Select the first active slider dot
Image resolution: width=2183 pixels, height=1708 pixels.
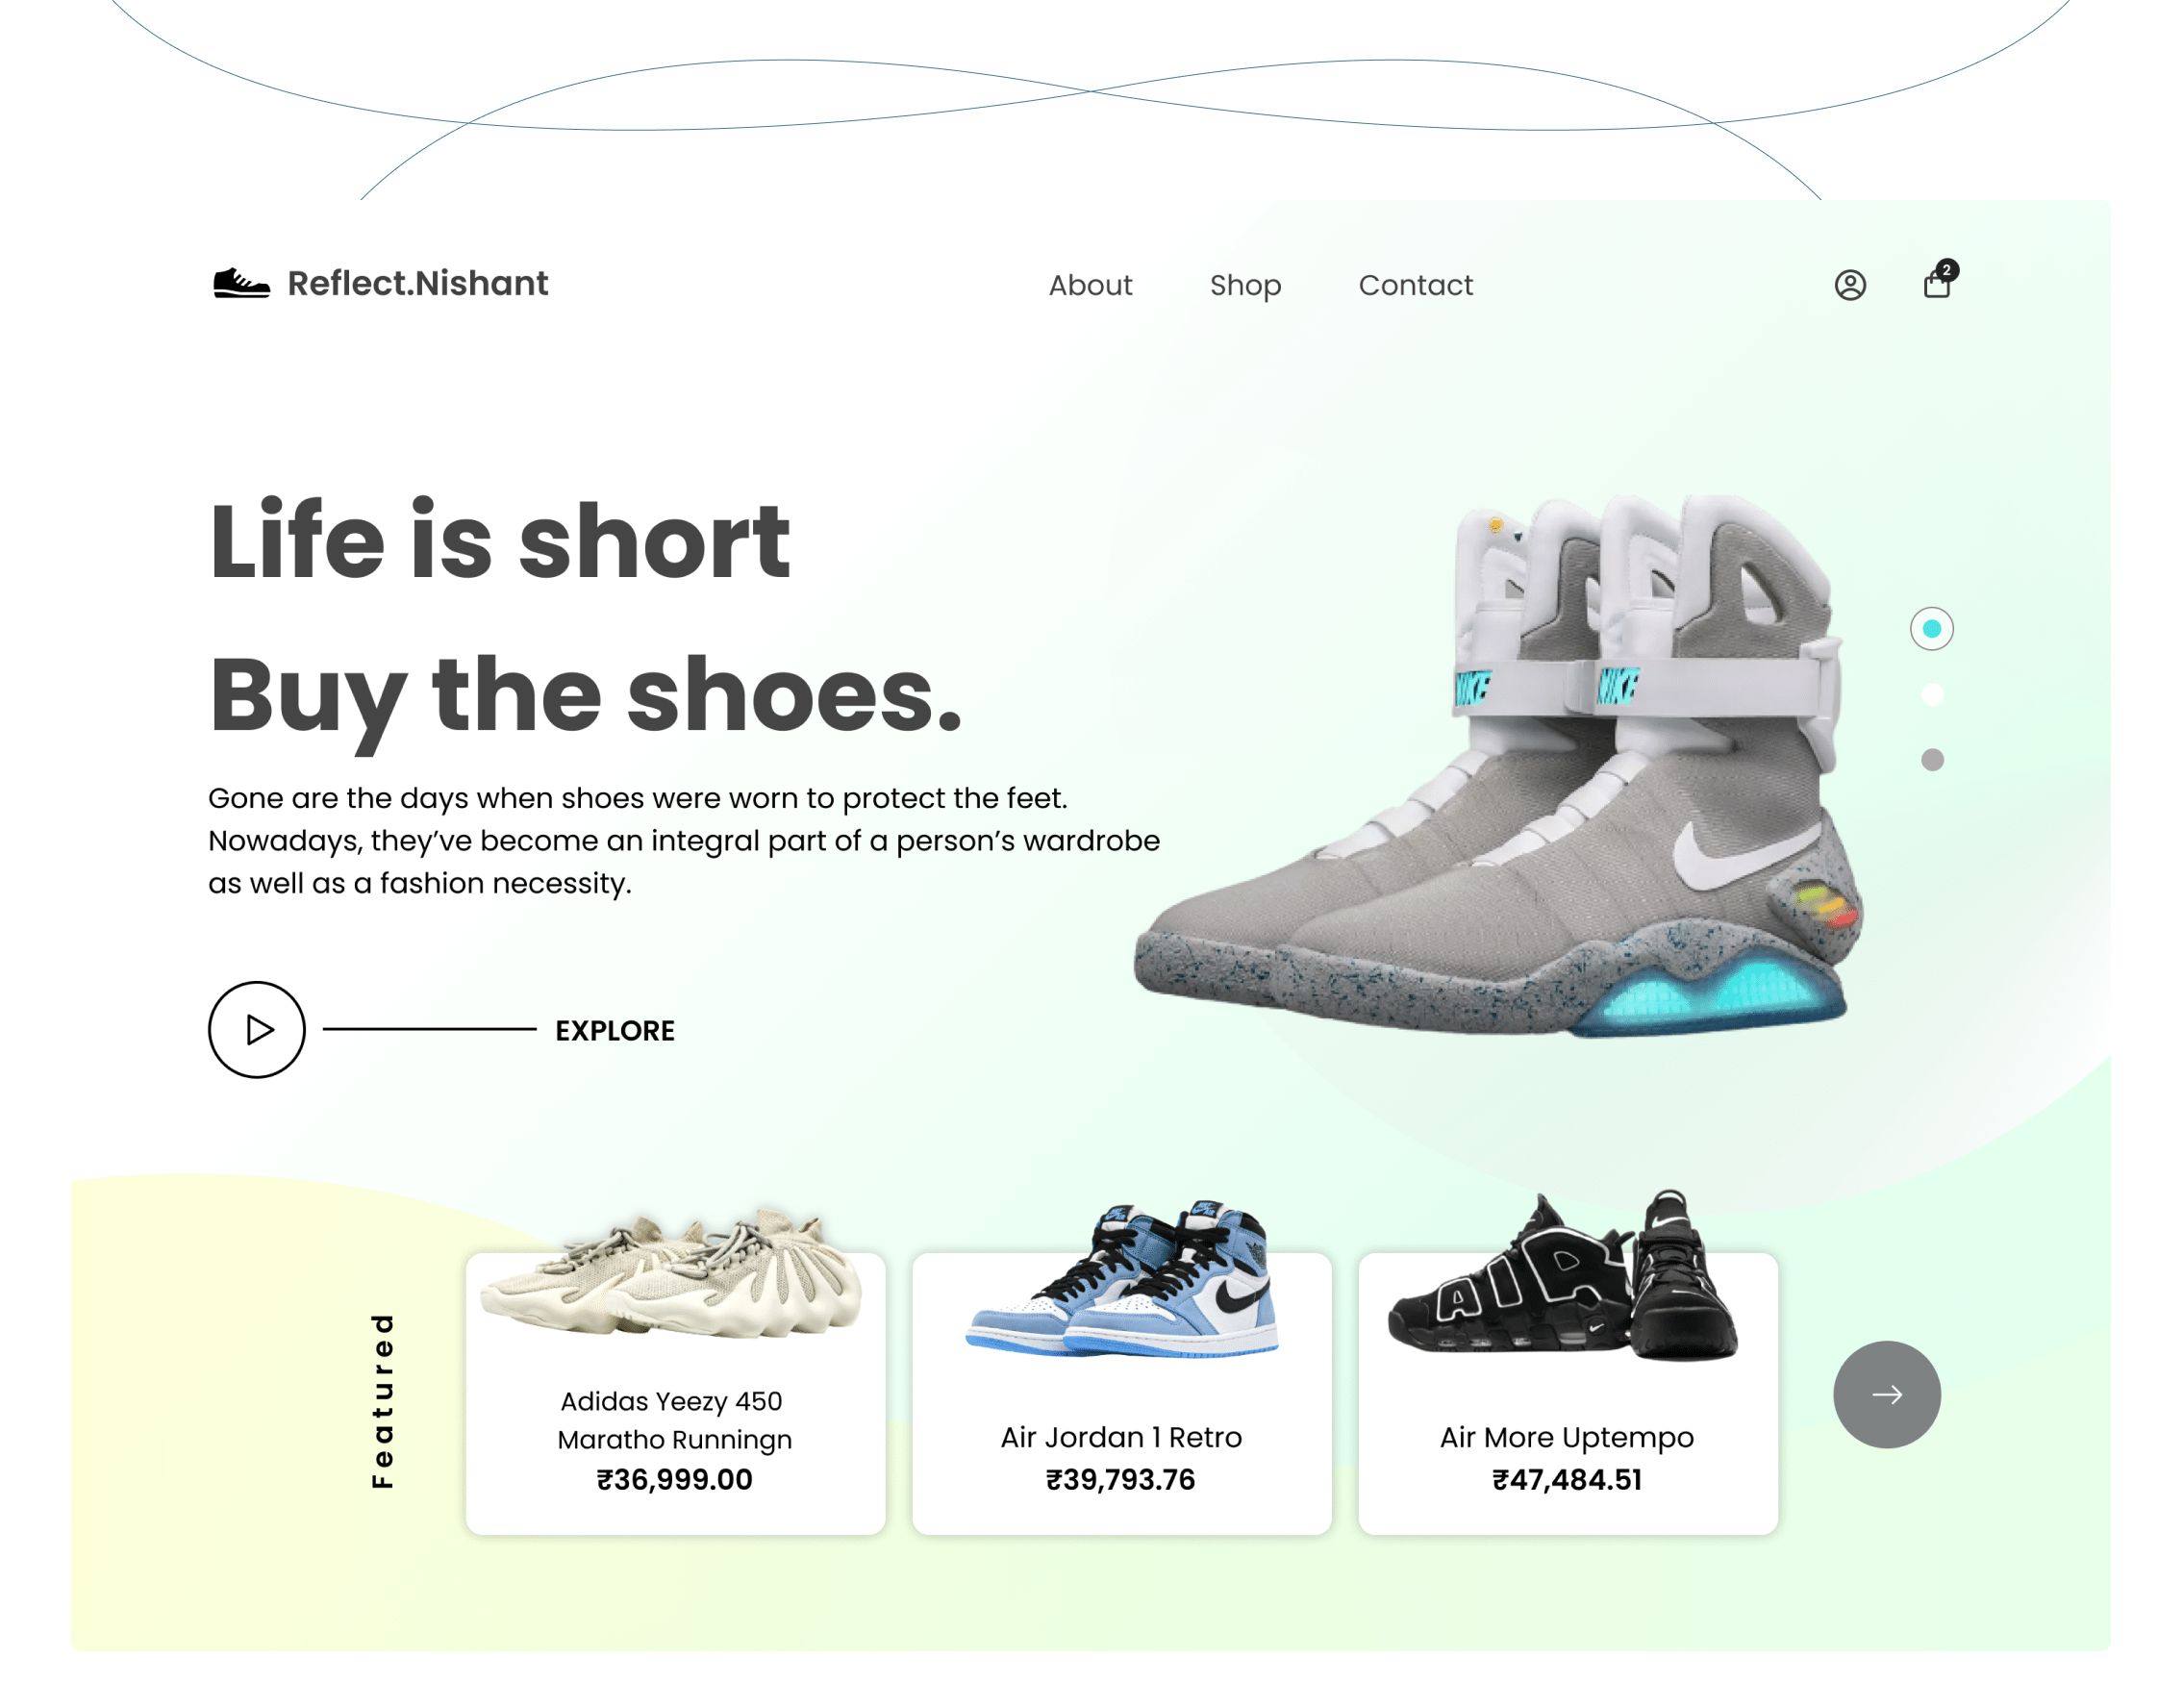1931,628
